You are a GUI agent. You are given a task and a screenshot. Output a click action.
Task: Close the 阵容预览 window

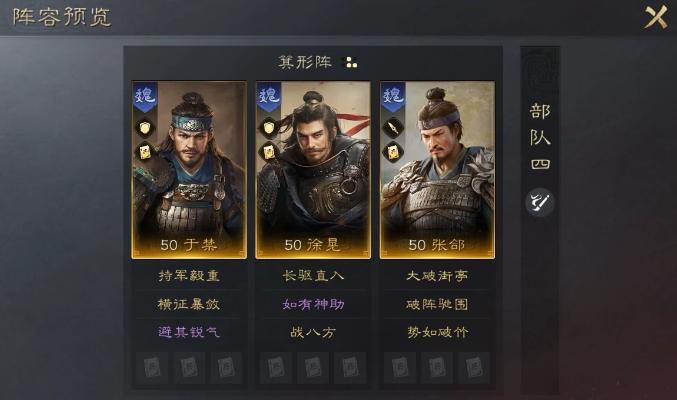tap(656, 17)
